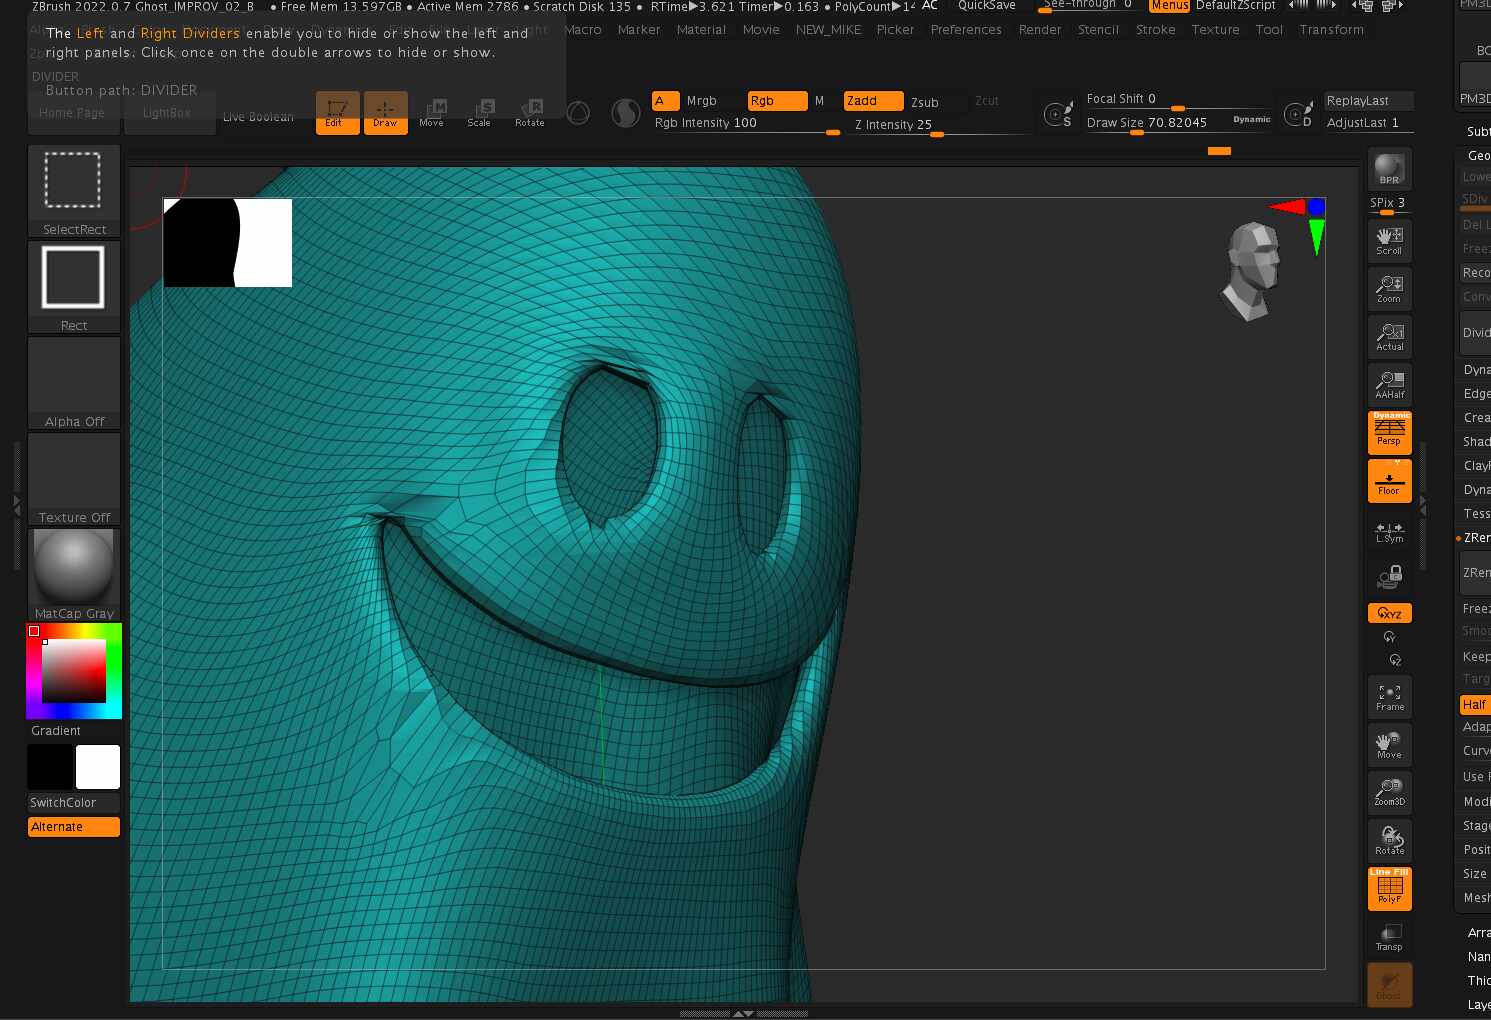
Task: Click the Scale transform icon
Action: pos(480,113)
